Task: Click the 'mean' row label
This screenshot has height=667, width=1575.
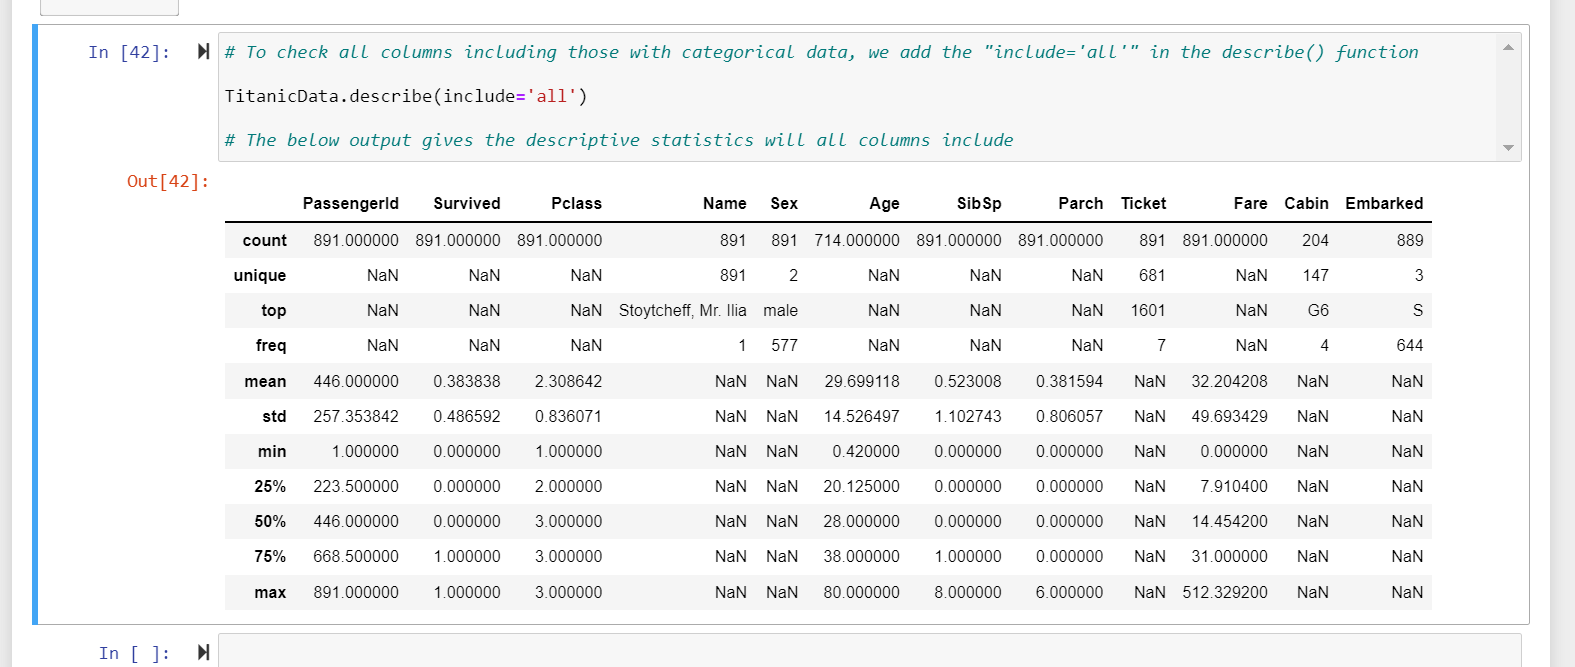Action: [x=265, y=381]
